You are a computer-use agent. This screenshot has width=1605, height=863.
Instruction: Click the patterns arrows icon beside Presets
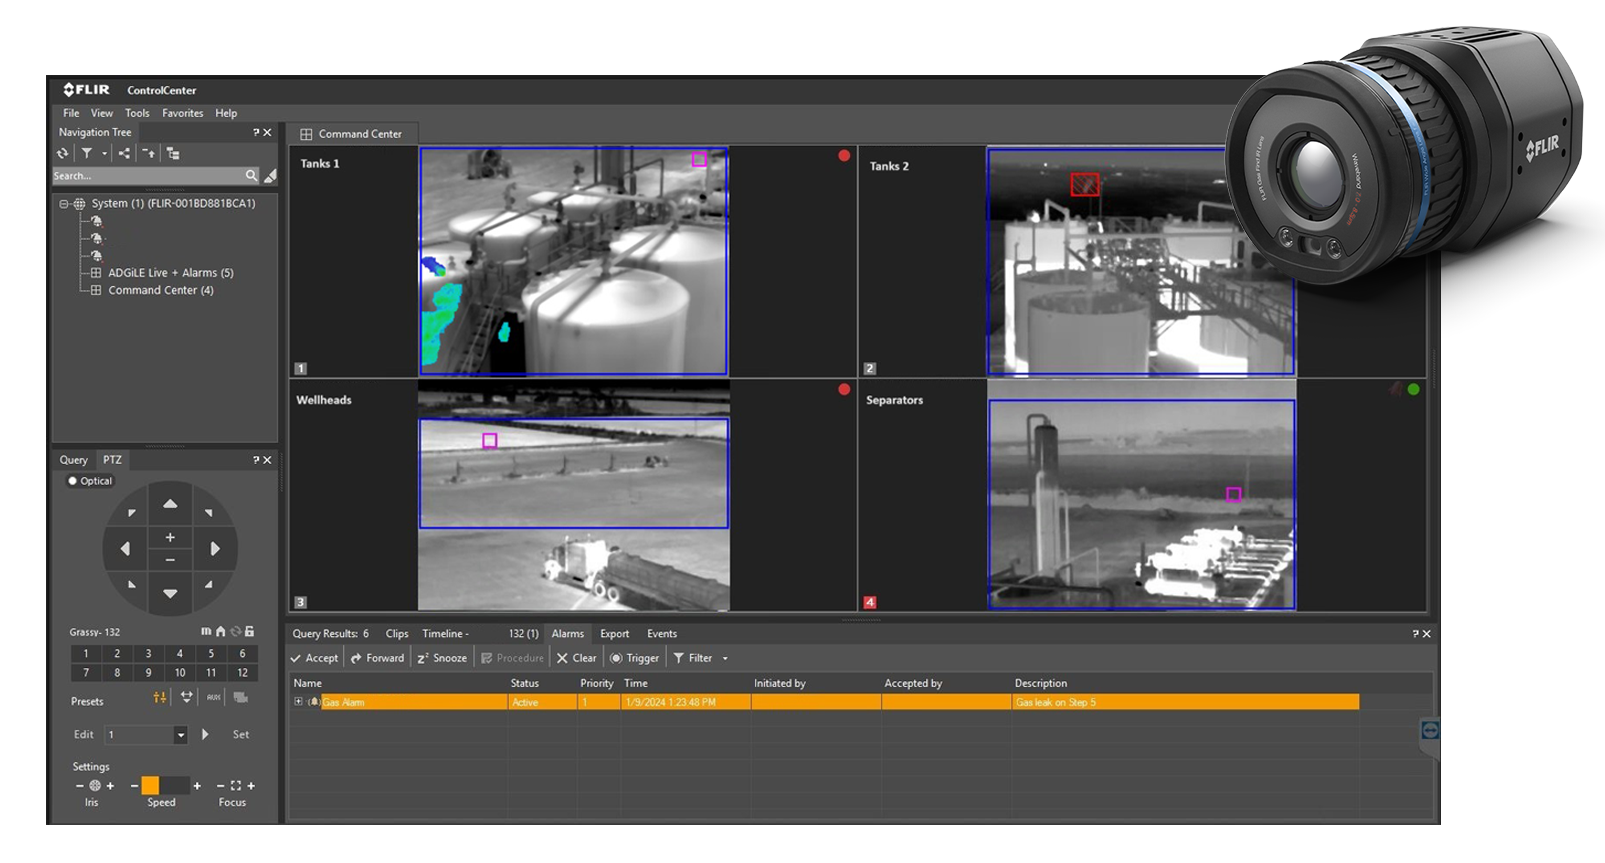(x=187, y=698)
